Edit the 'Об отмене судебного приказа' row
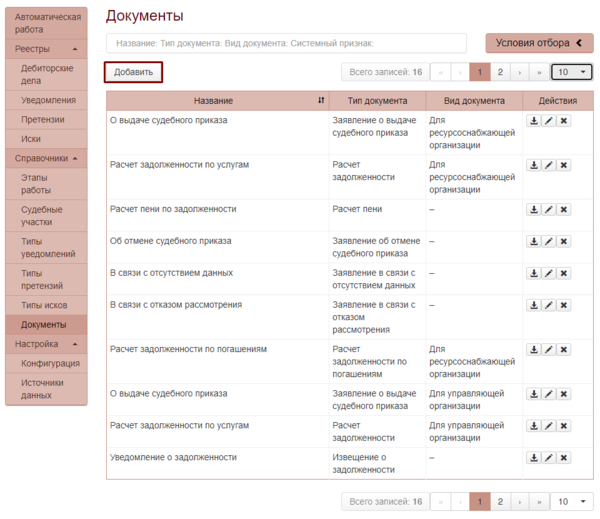600x519 pixels. click(549, 242)
